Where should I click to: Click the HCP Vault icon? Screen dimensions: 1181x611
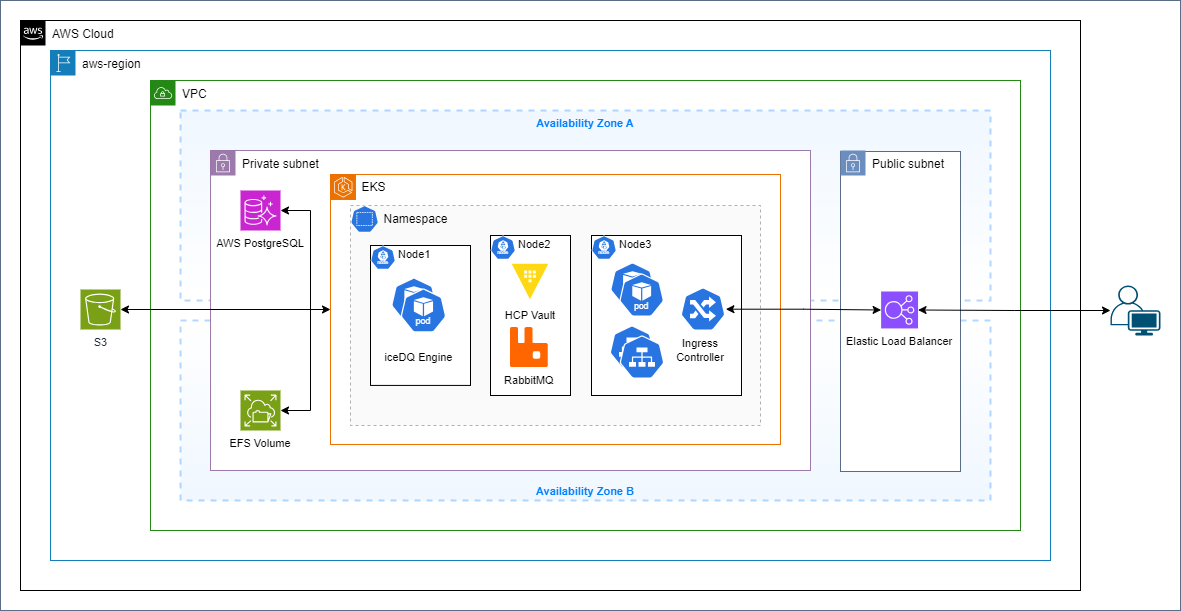[529, 282]
